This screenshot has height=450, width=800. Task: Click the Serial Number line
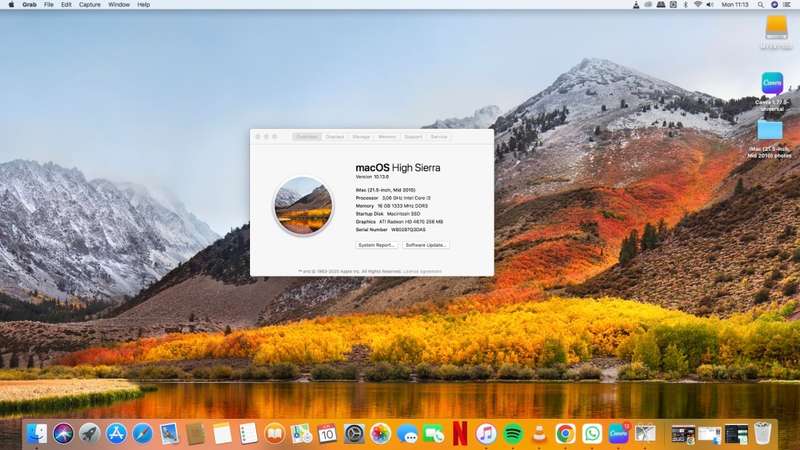[390, 230]
